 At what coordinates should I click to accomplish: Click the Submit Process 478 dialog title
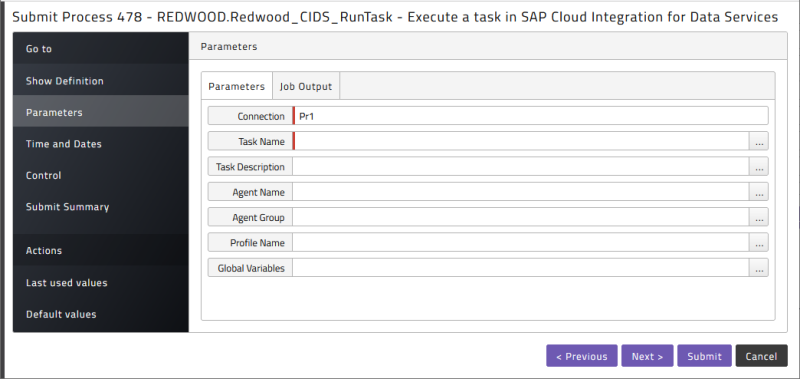coord(395,17)
